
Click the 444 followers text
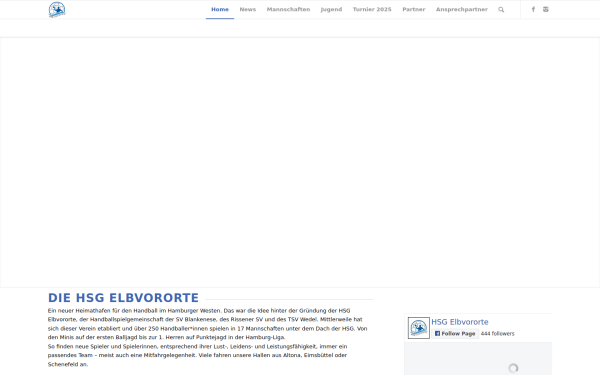tap(497, 334)
